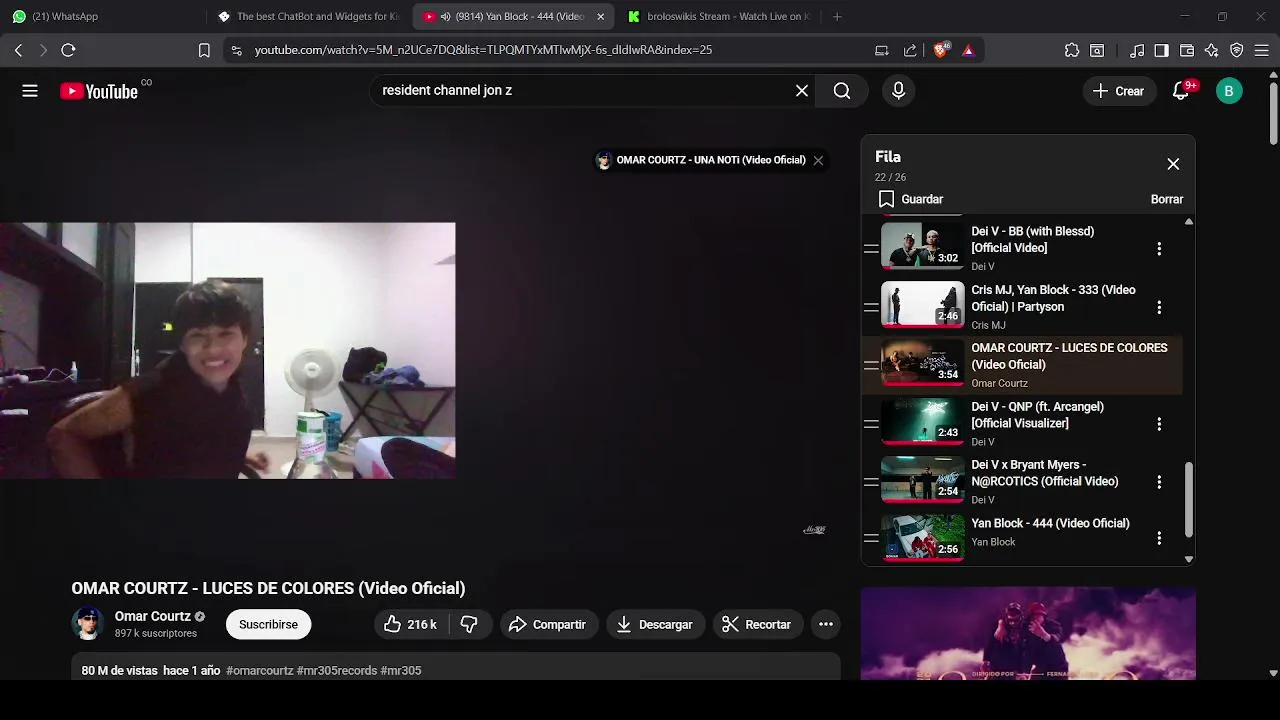
Task: Share this page from the address bar
Action: tap(910, 50)
